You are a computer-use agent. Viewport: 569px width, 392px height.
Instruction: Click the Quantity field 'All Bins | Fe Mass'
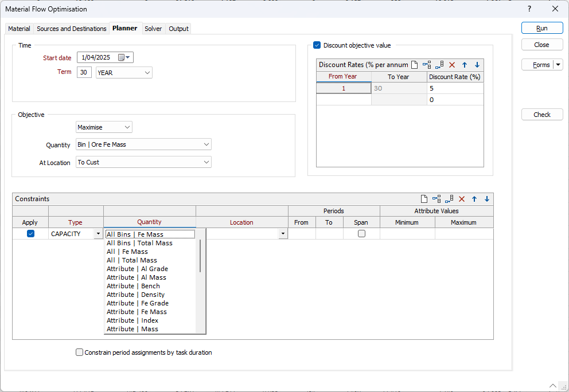coord(150,234)
